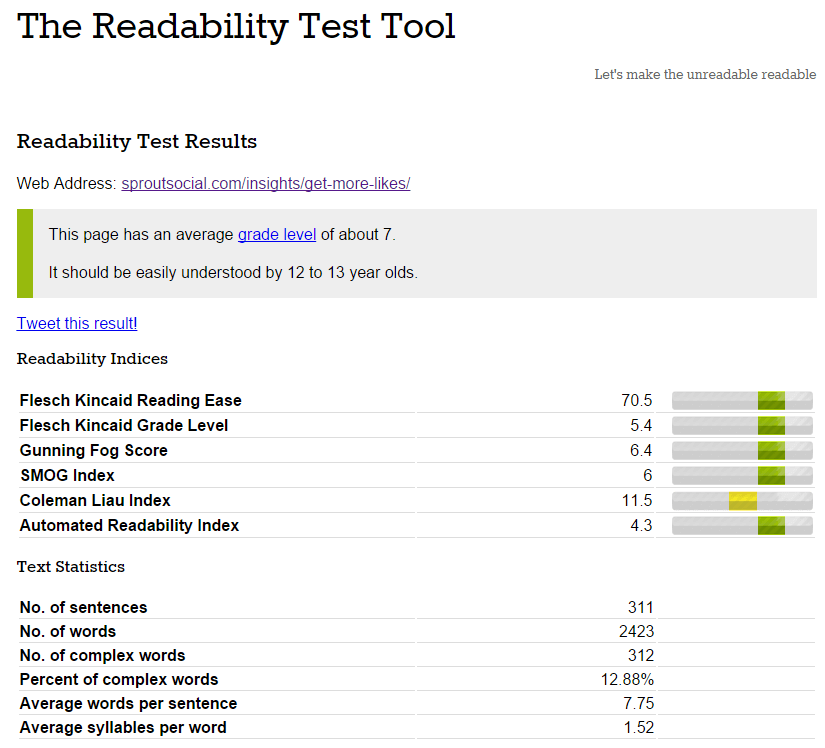The width and height of the screenshot is (825, 748).
Task: Click the 12 to 13 year olds sentence
Action: click(x=233, y=273)
